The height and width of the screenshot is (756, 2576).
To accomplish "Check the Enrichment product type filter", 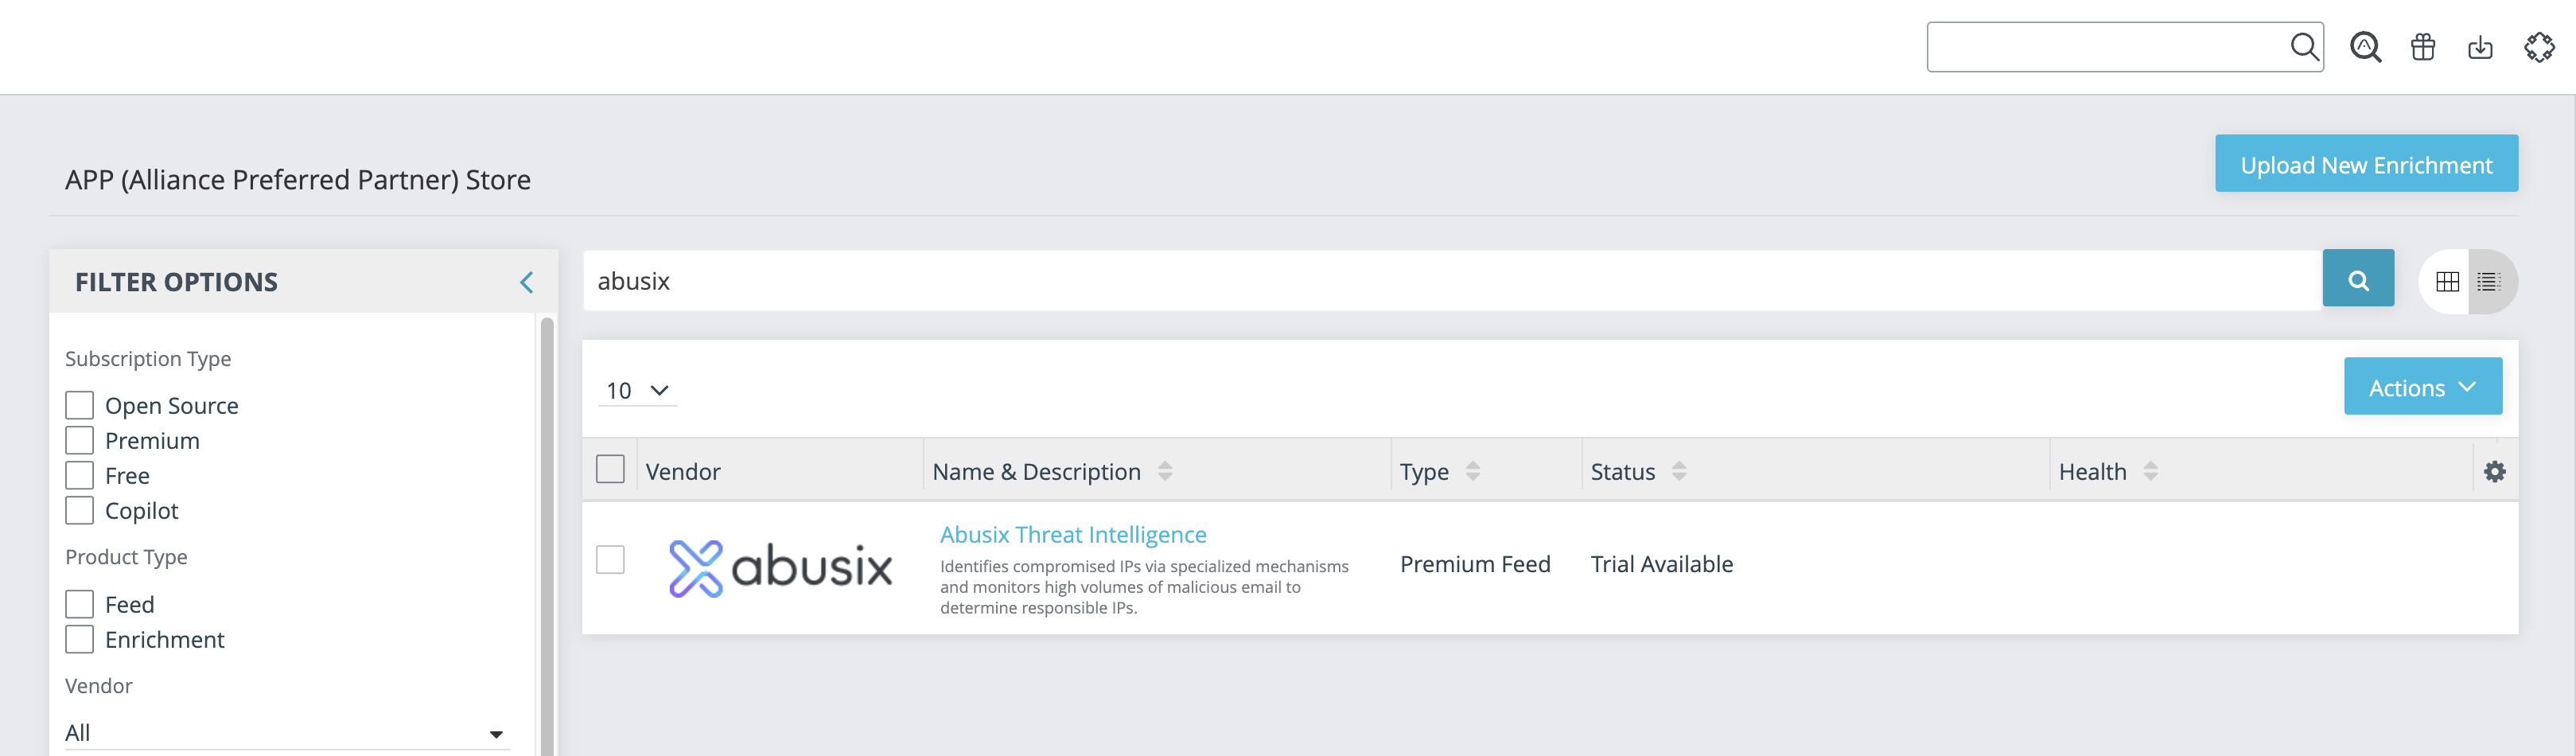I will [79, 639].
